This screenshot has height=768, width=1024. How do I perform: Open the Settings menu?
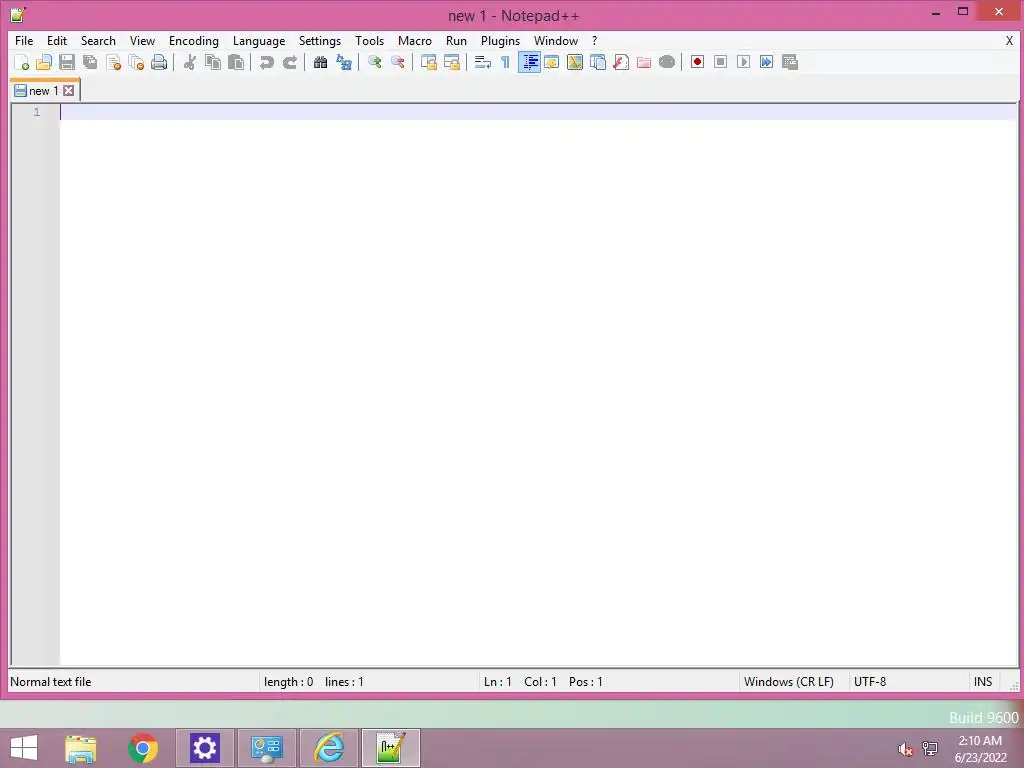[320, 40]
